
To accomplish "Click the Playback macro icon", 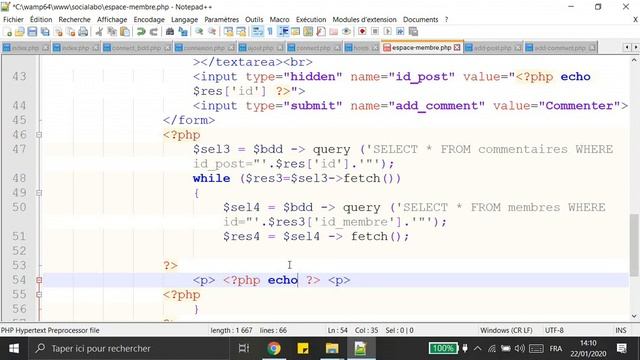I will click(388, 31).
